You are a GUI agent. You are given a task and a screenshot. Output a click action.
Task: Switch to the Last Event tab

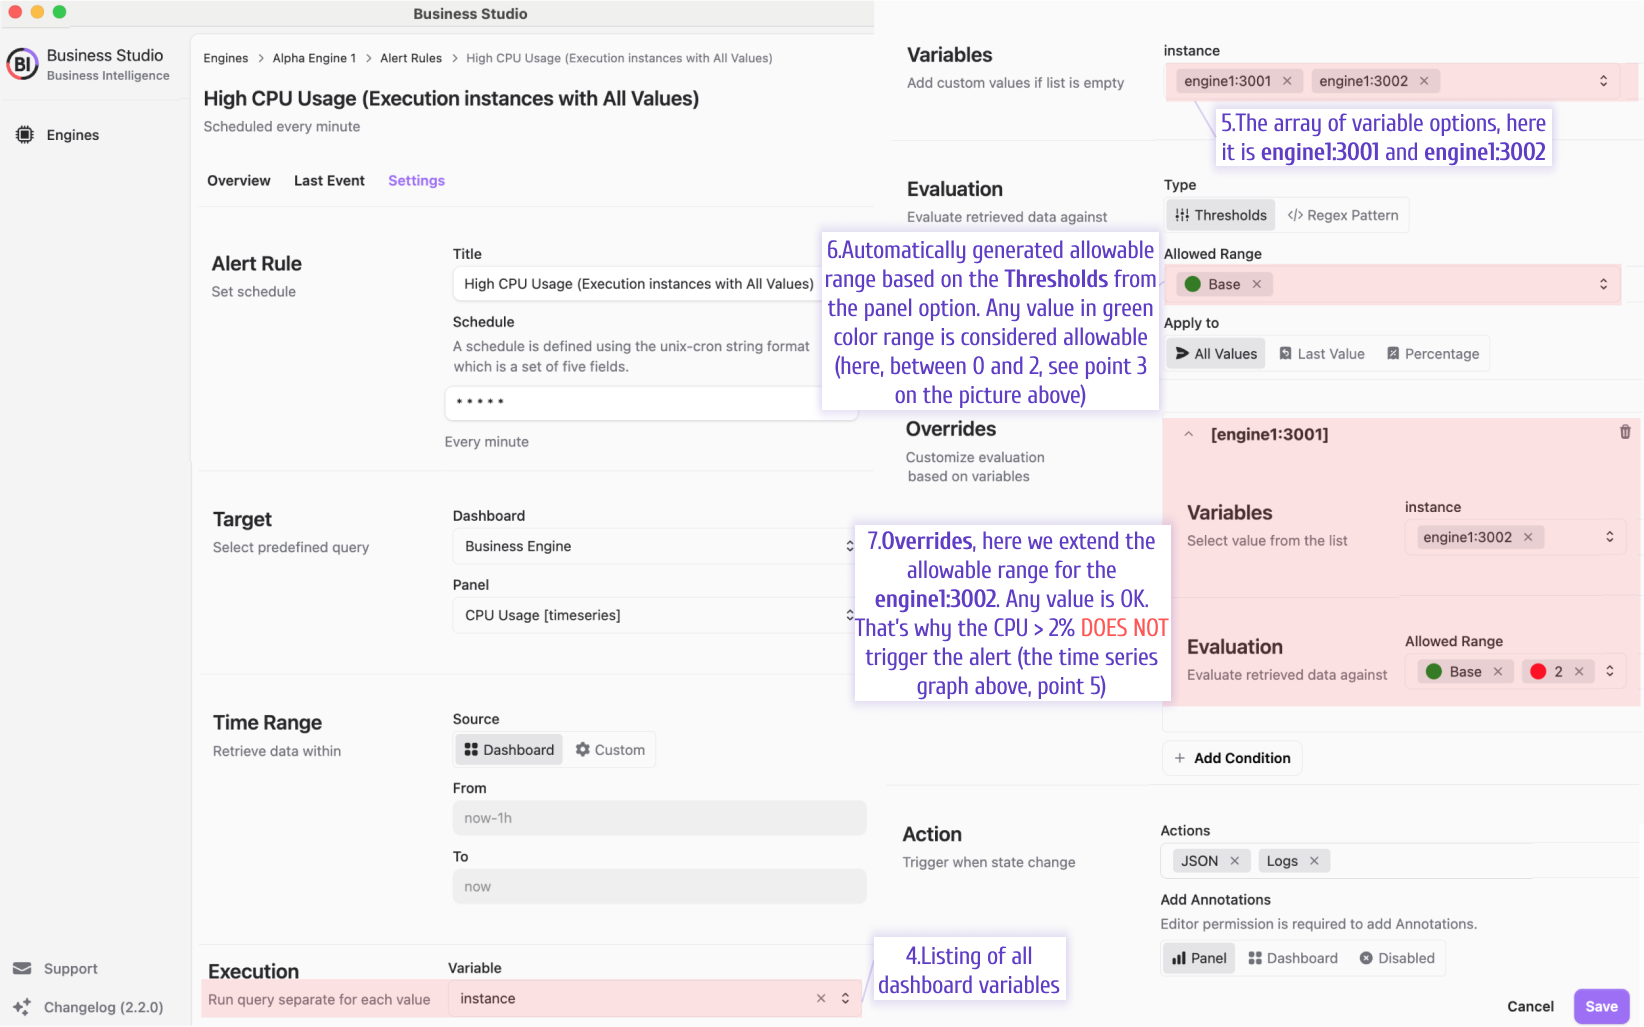tap(329, 181)
